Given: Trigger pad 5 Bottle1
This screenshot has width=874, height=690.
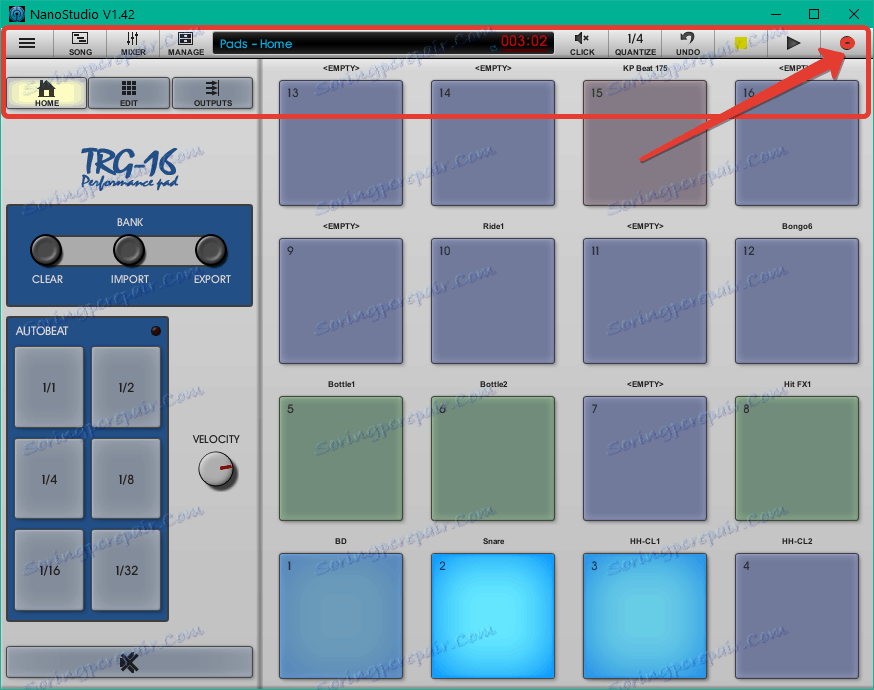Looking at the screenshot, I should click(x=341, y=459).
